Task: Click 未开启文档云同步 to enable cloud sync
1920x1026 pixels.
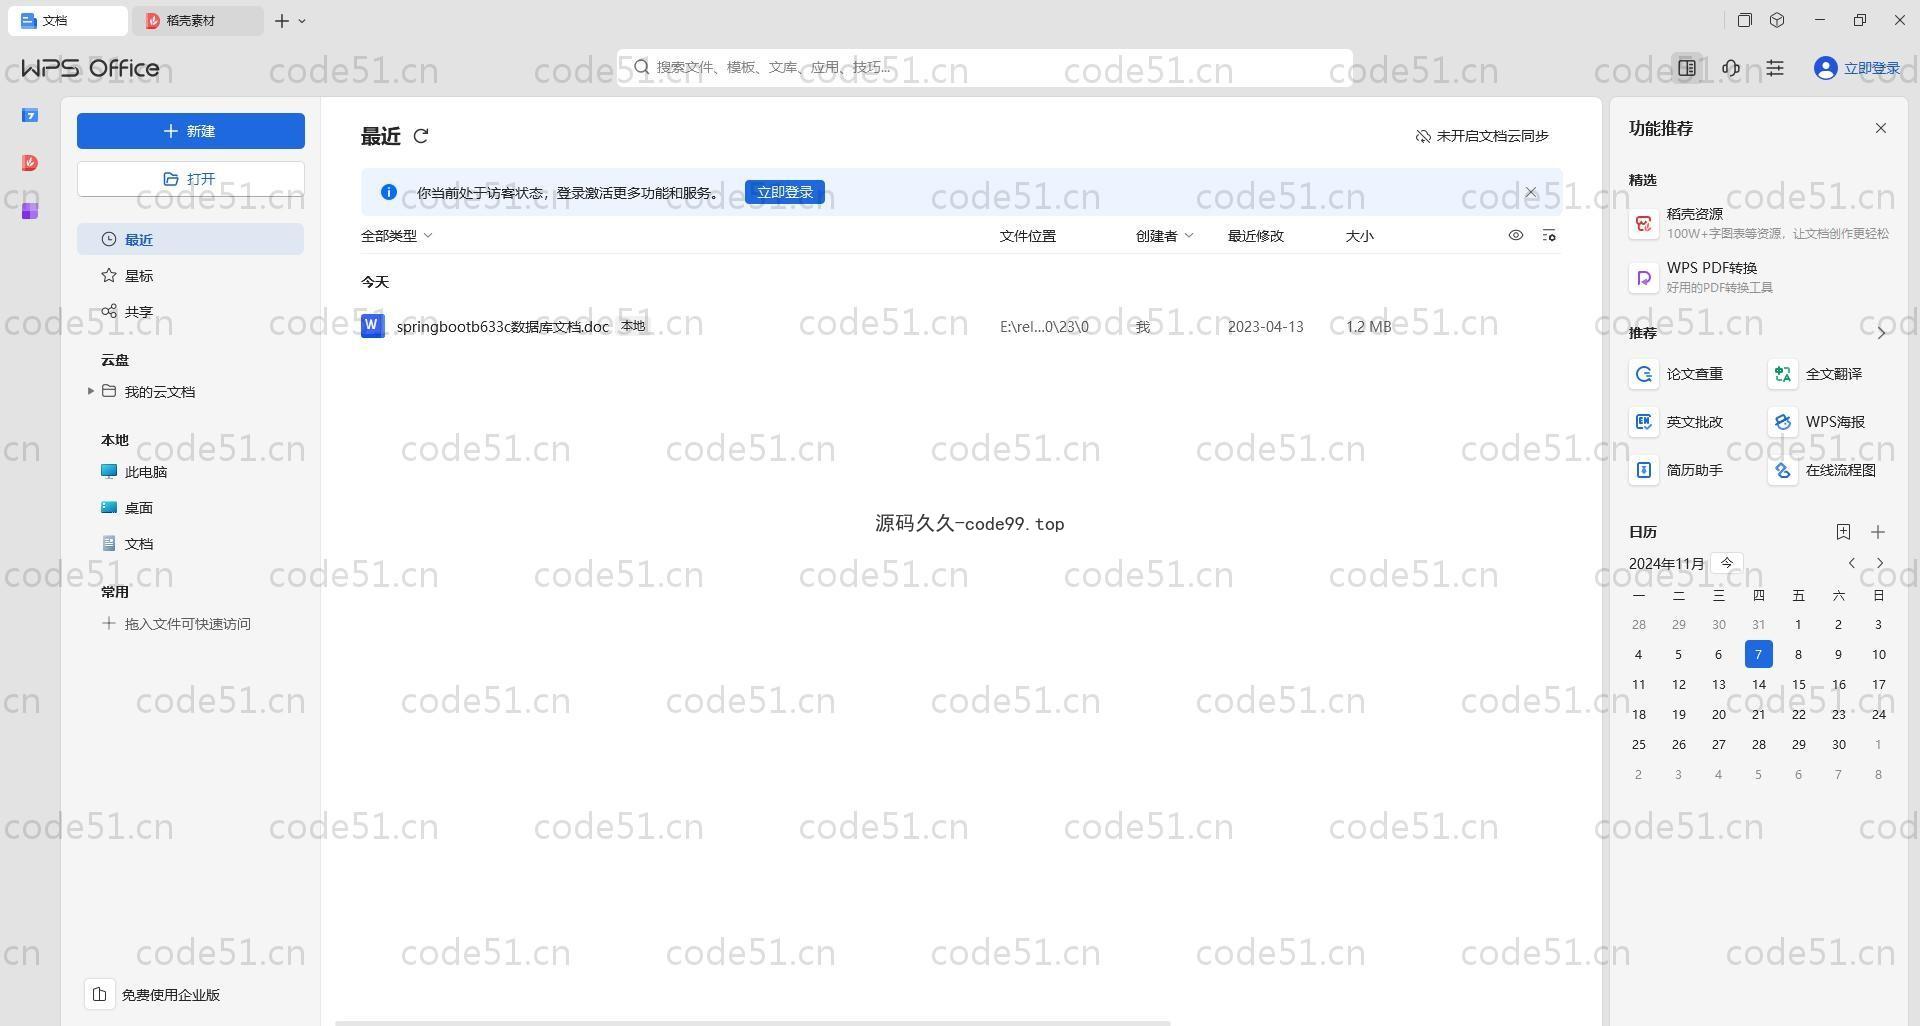Action: tap(1482, 136)
